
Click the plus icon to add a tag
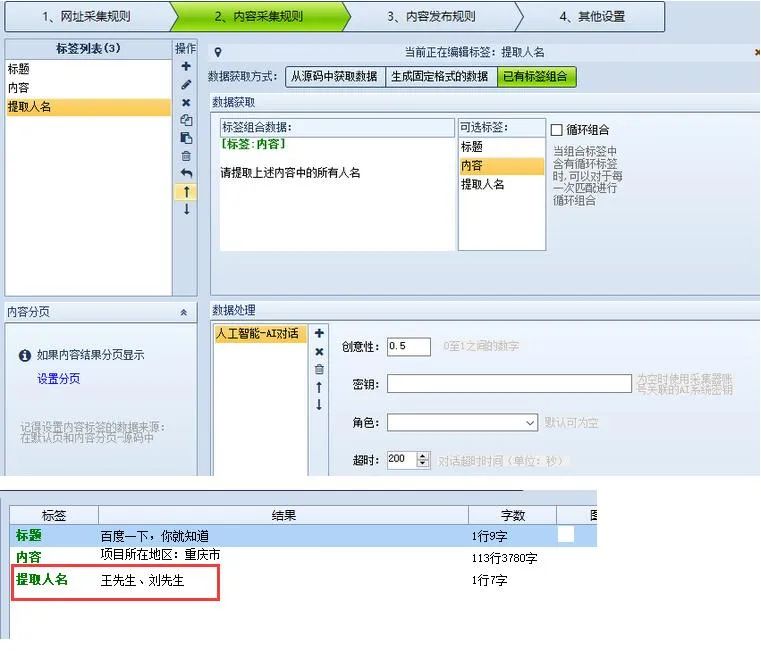(x=186, y=66)
